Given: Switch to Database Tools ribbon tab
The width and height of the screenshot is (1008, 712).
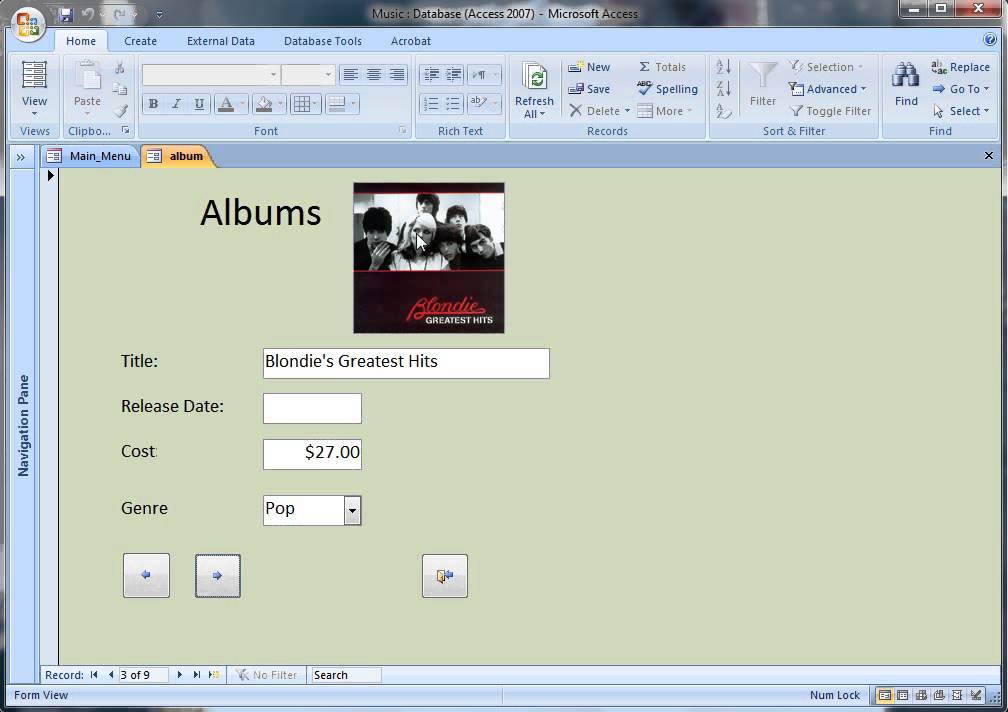Looking at the screenshot, I should click(x=323, y=40).
